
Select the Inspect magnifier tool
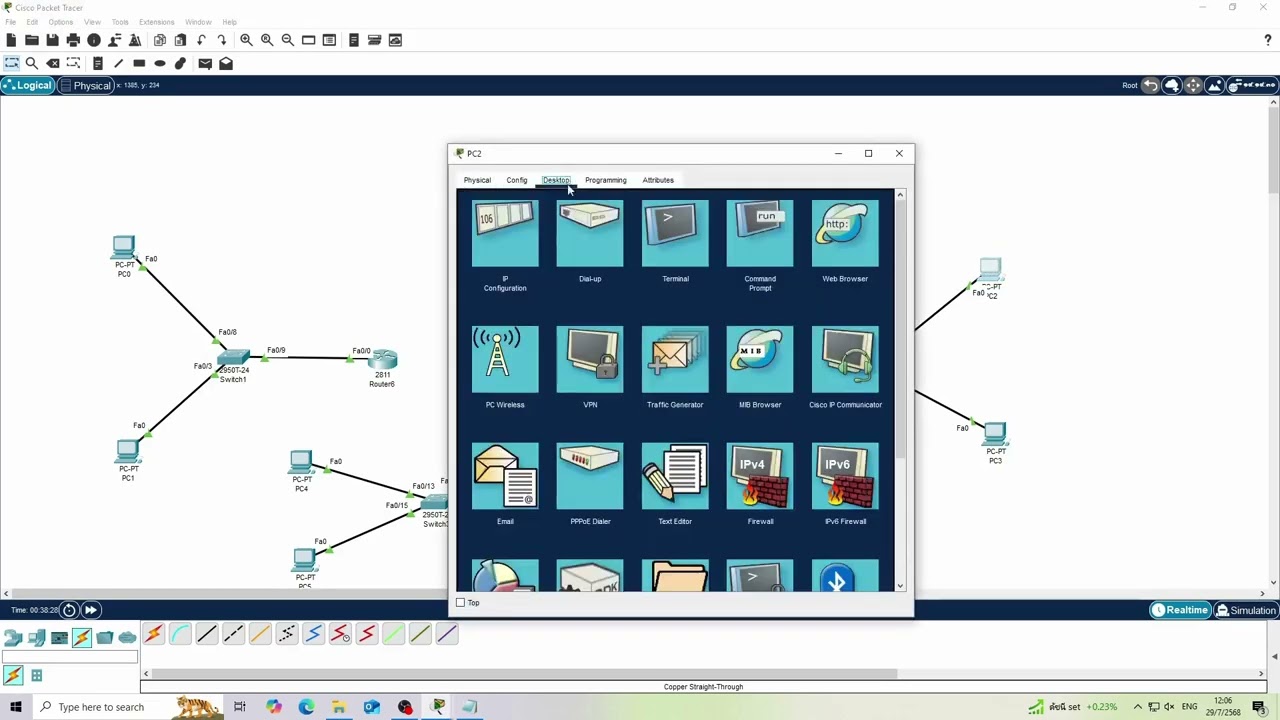point(32,63)
